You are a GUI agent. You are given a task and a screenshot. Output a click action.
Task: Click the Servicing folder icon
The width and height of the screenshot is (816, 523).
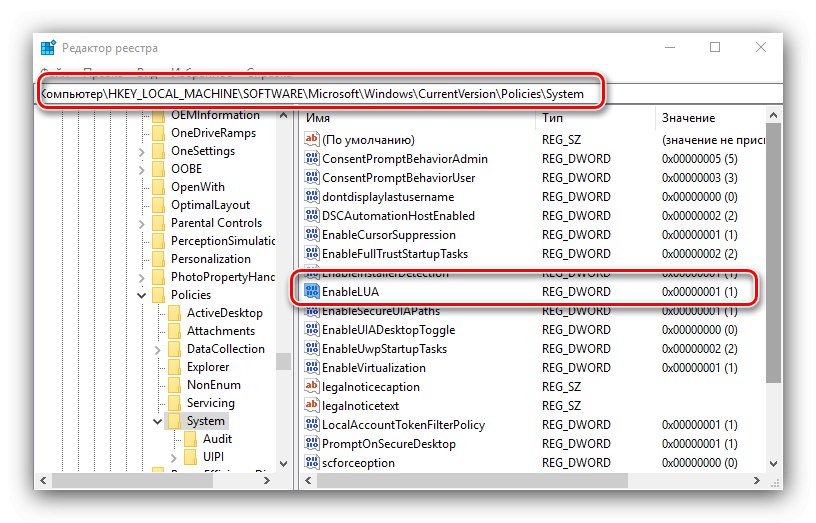[x=174, y=403]
